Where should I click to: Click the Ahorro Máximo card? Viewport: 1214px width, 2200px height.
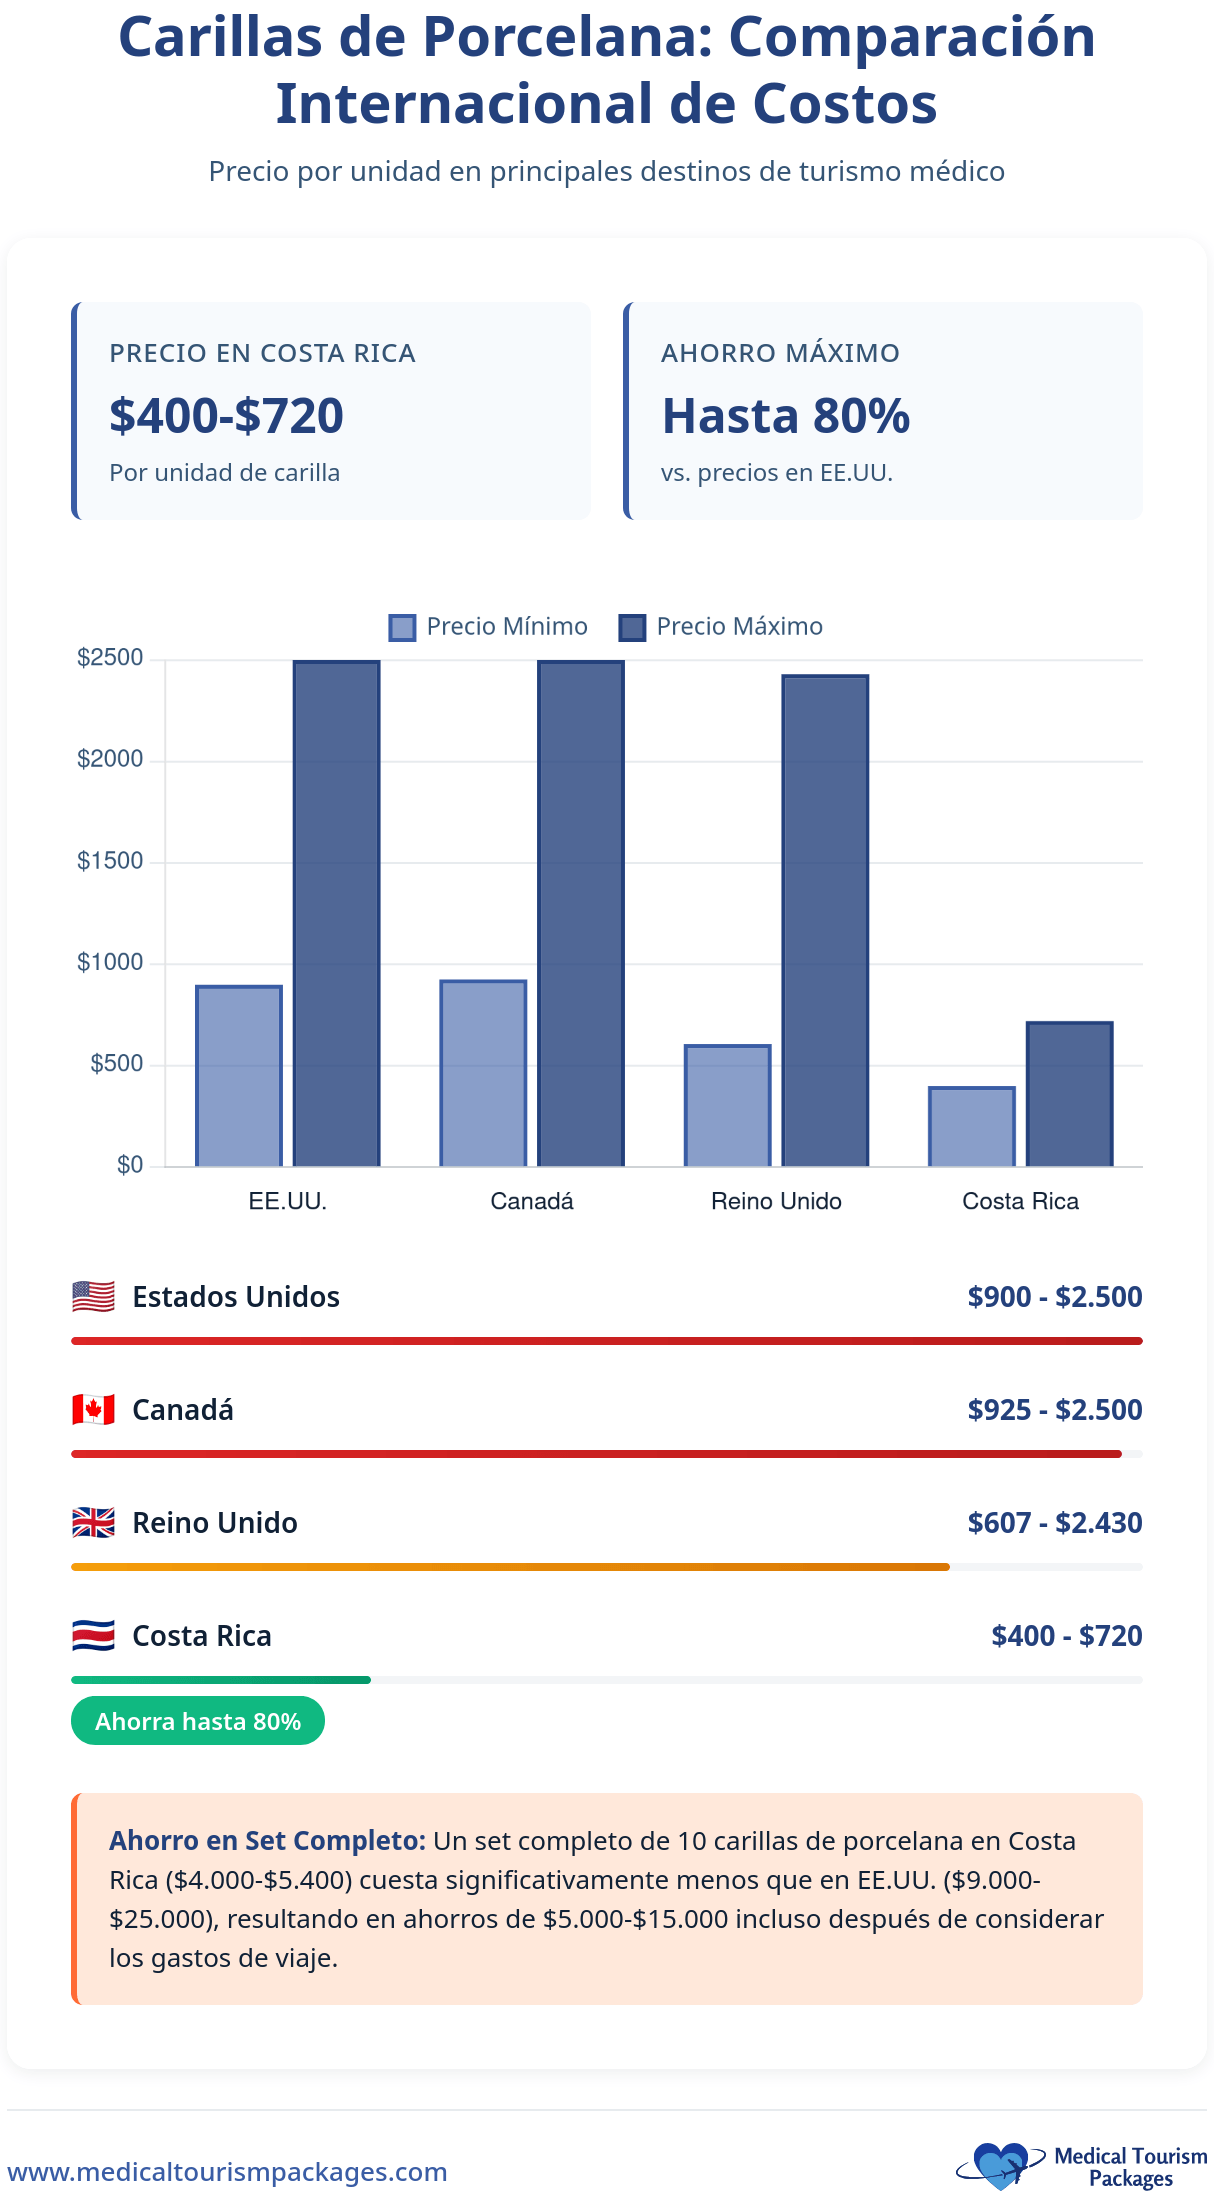point(883,411)
